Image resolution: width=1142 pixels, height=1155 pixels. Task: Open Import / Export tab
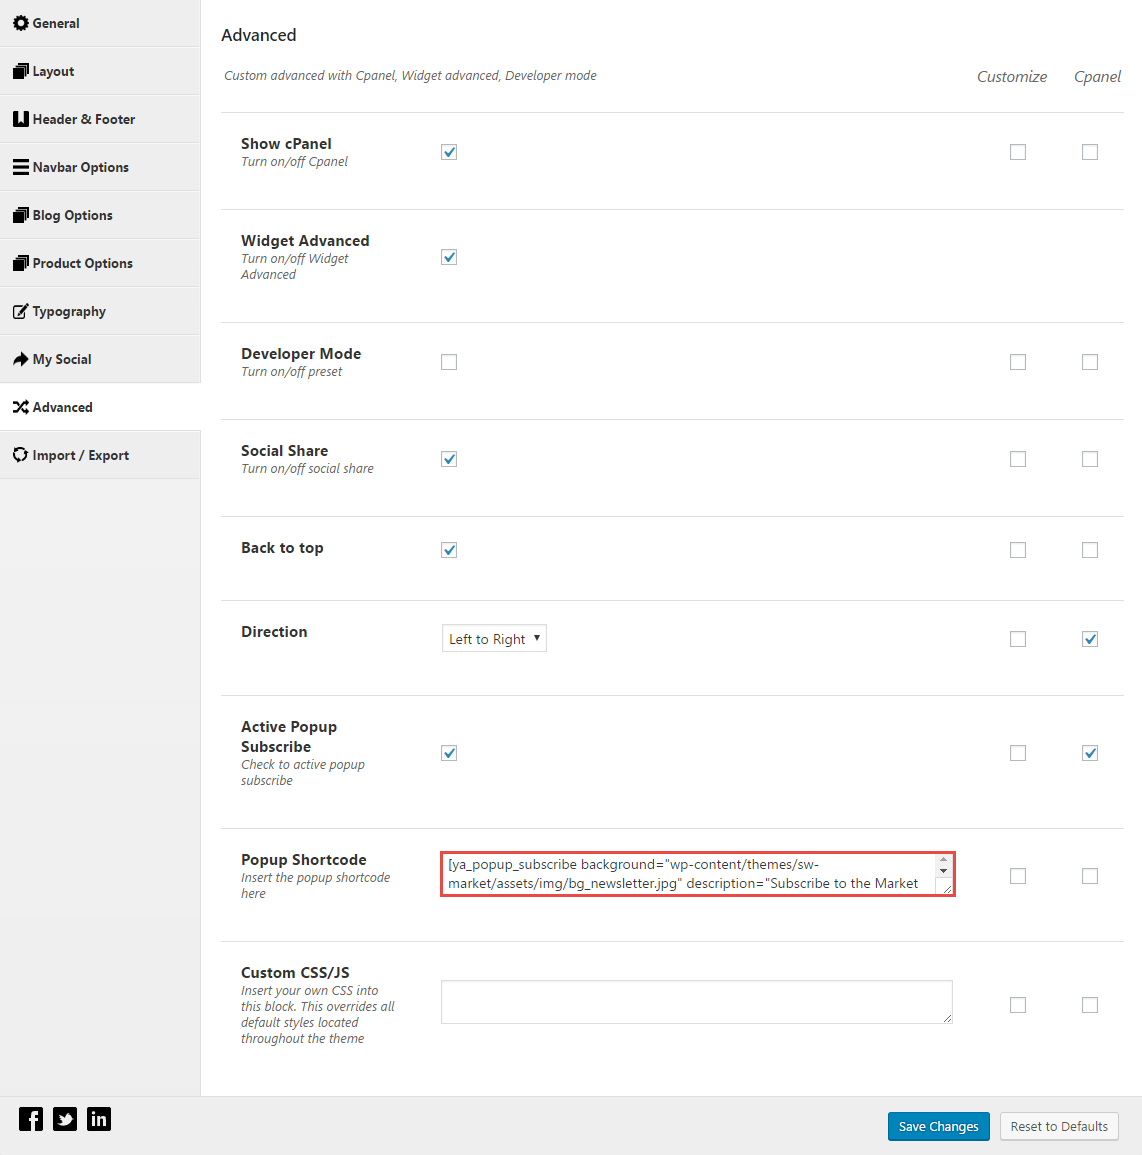pos(100,454)
